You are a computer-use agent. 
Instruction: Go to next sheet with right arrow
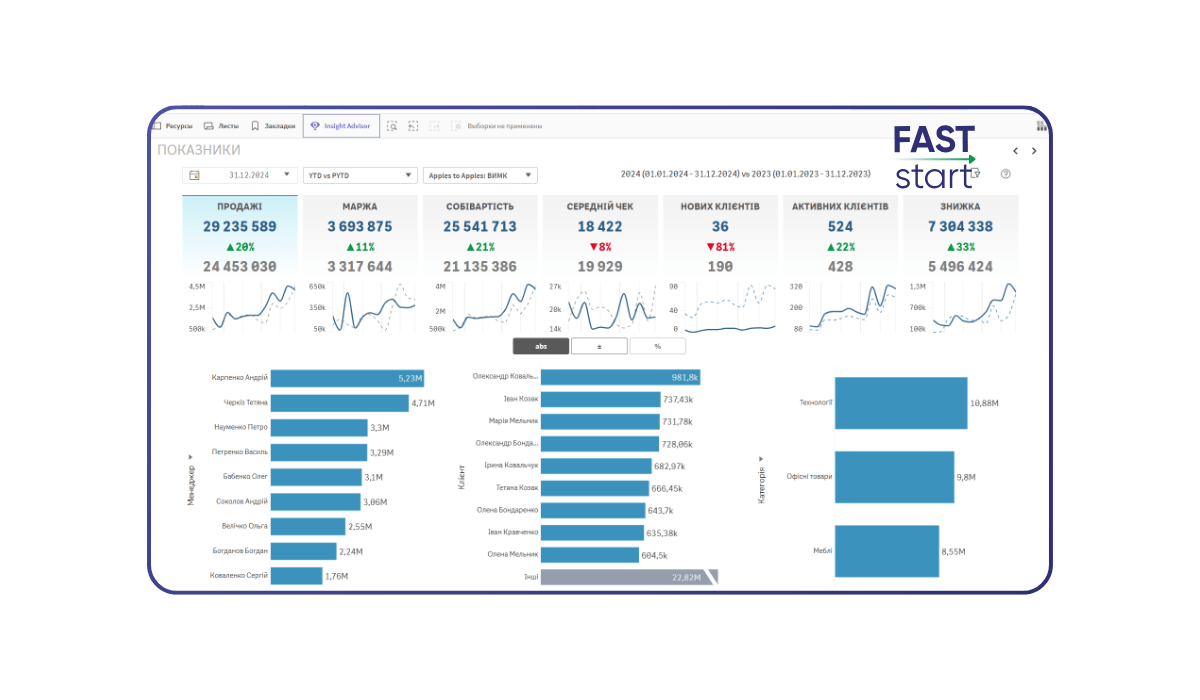tap(1034, 150)
